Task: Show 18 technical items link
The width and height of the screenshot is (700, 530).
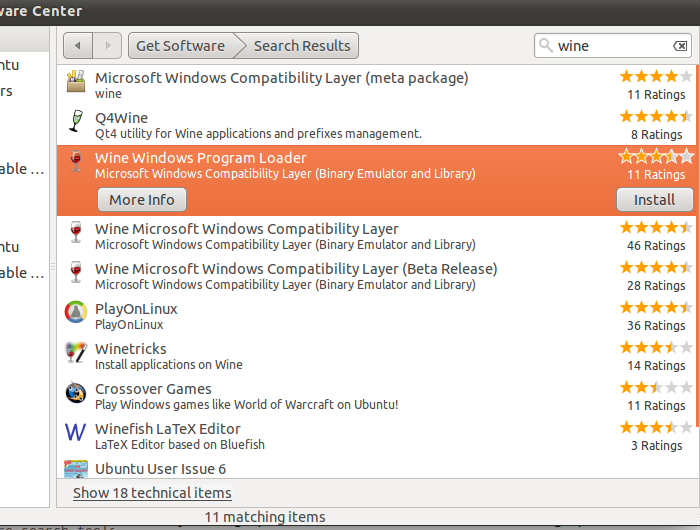Action: point(152,493)
